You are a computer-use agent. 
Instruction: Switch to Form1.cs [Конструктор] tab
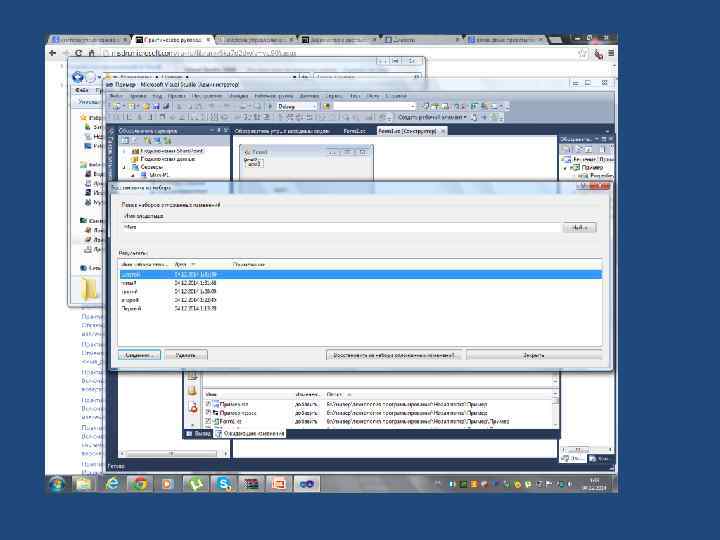click(x=412, y=131)
